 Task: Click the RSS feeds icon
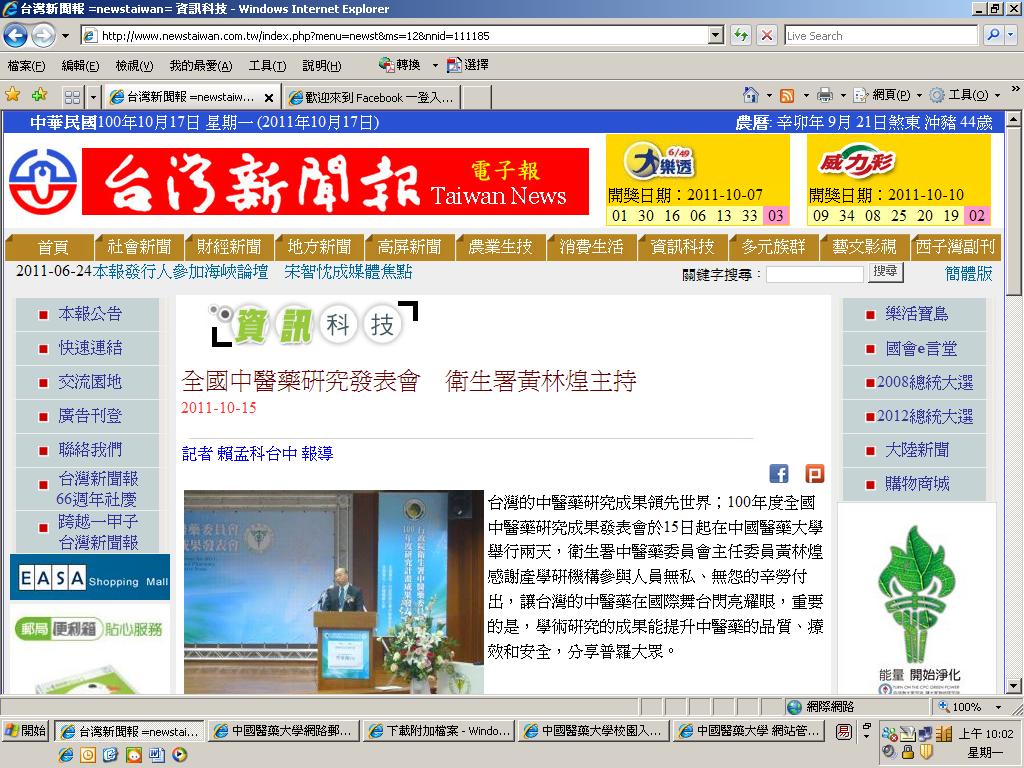pos(787,96)
